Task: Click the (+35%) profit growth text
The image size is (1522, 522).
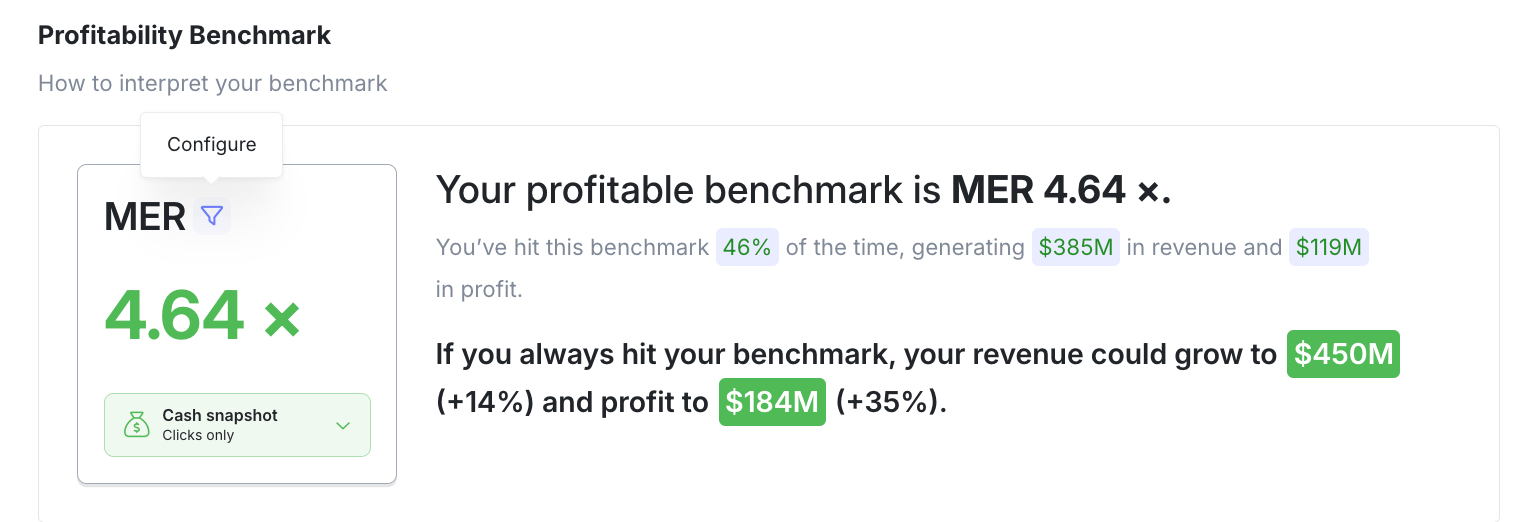Action: (x=891, y=402)
